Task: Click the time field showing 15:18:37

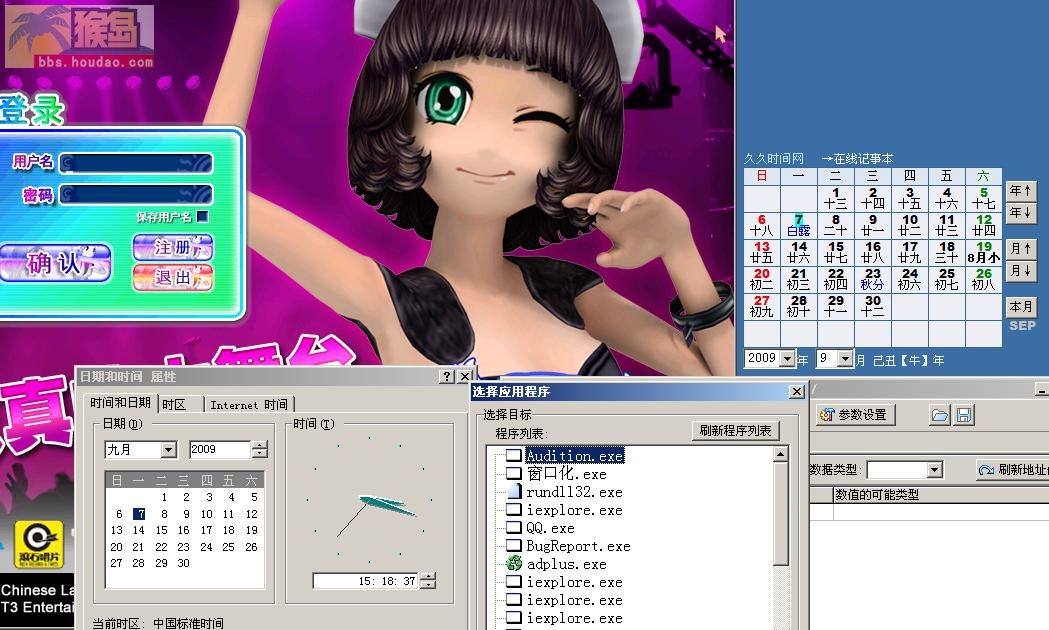Action: click(x=367, y=581)
